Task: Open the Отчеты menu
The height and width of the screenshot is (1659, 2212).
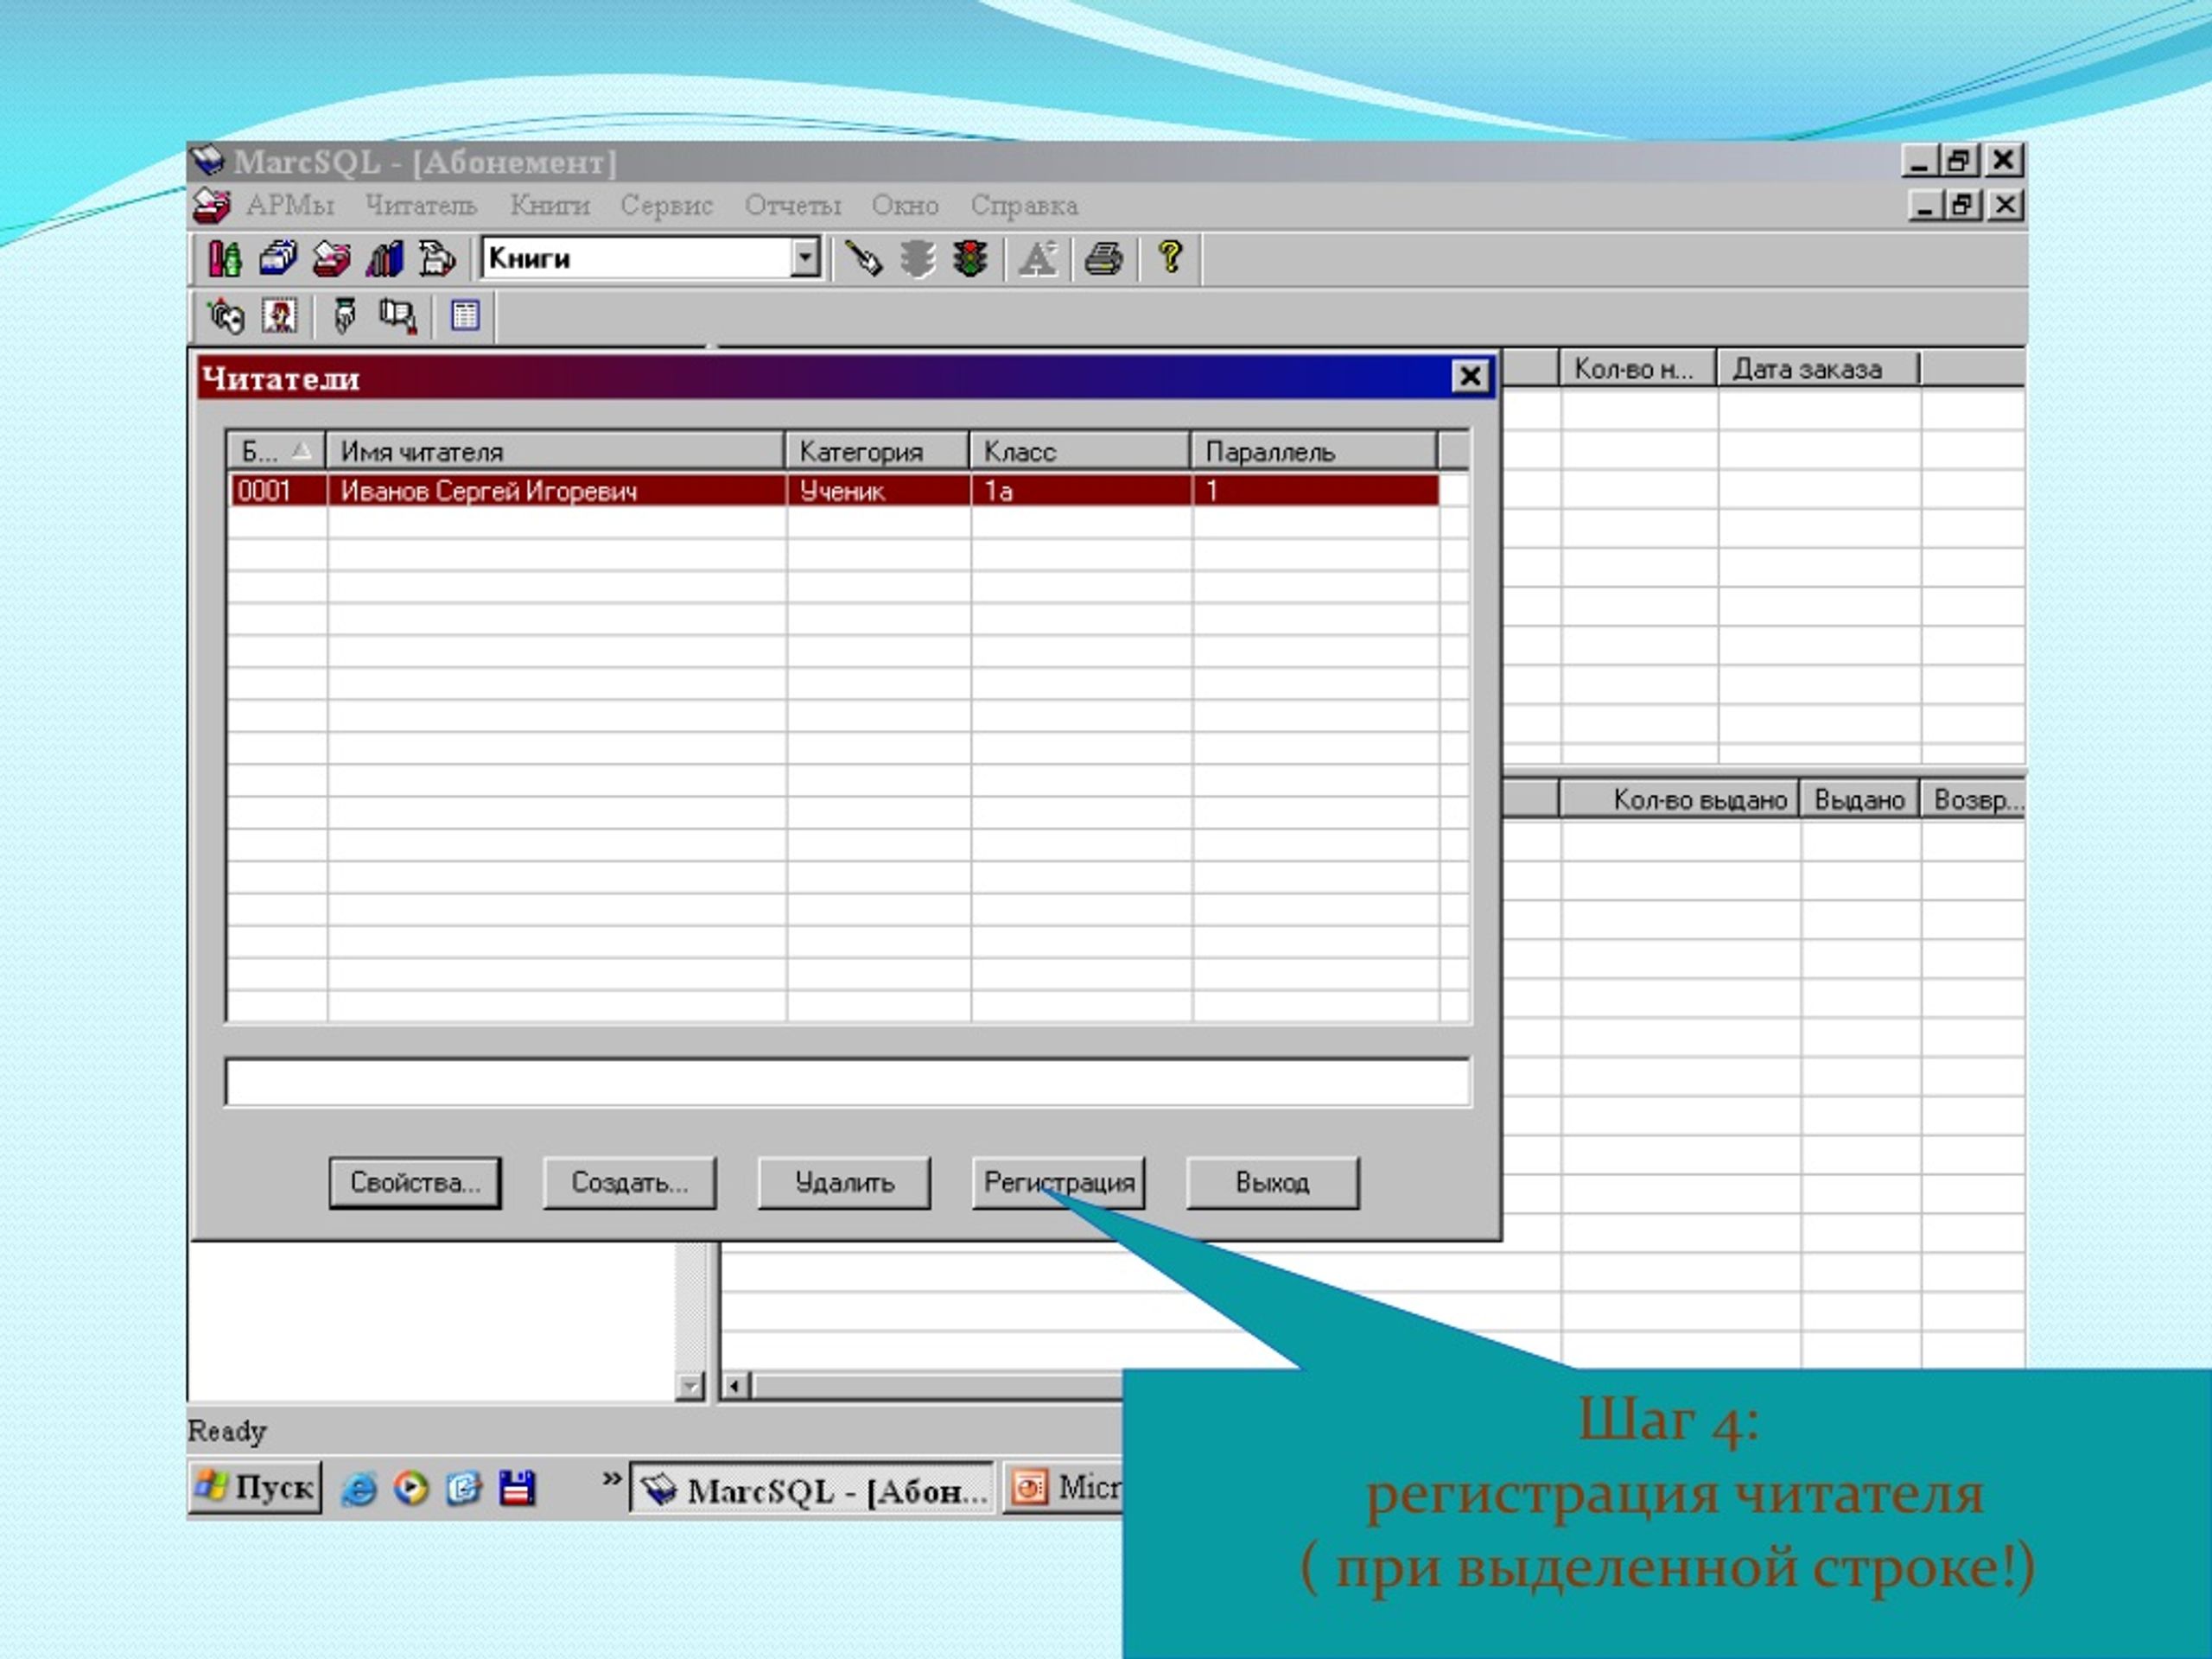Action: pyautogui.click(x=793, y=206)
